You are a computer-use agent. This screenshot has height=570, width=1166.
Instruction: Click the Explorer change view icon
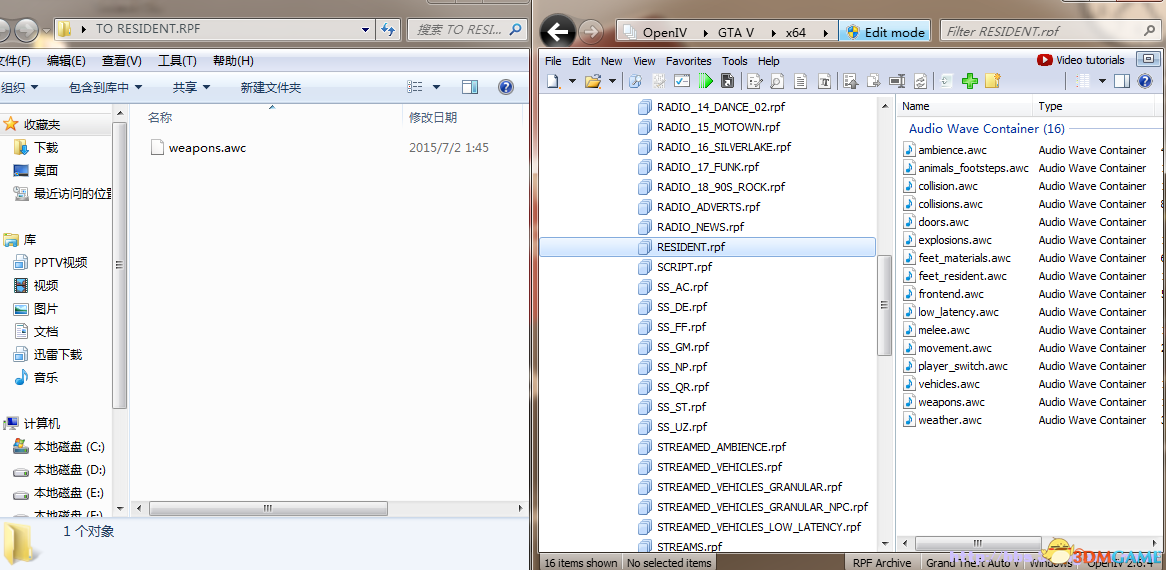tap(415, 87)
